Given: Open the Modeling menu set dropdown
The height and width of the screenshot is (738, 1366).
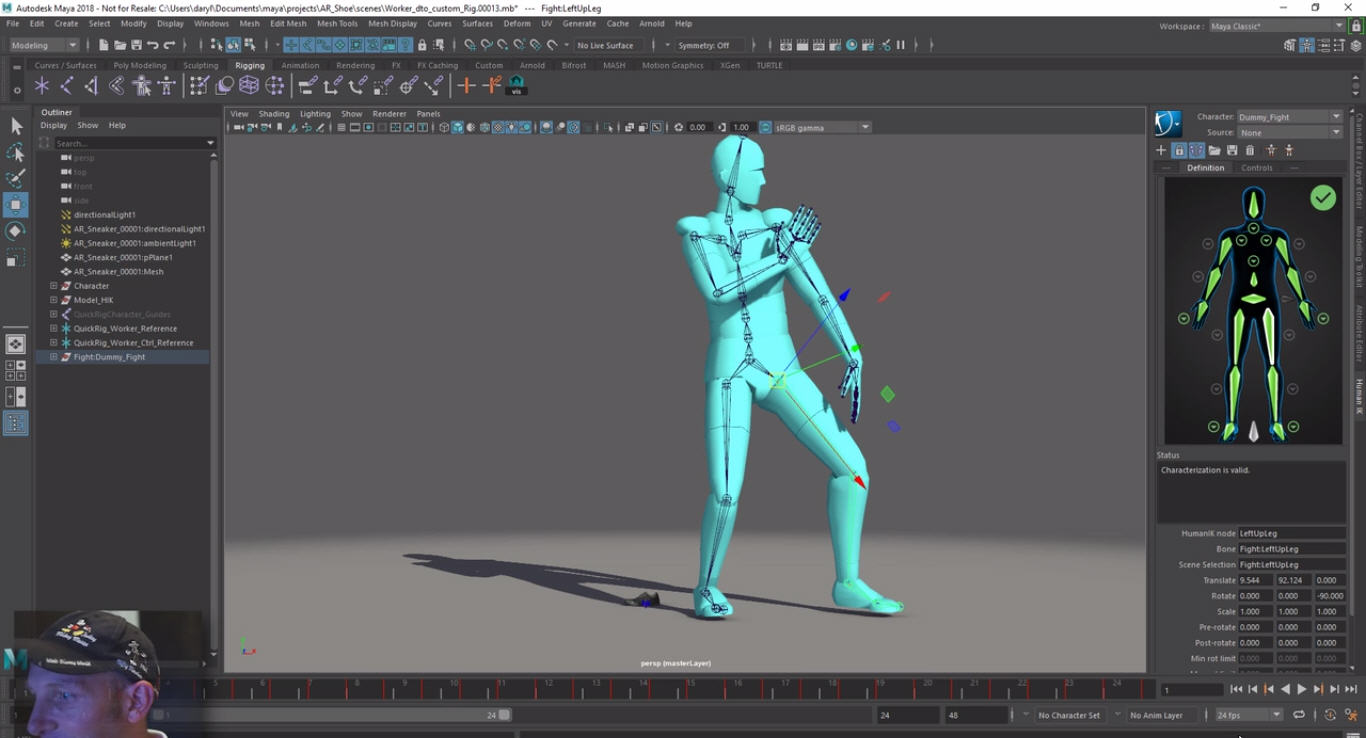Looking at the screenshot, I should click(x=44, y=45).
